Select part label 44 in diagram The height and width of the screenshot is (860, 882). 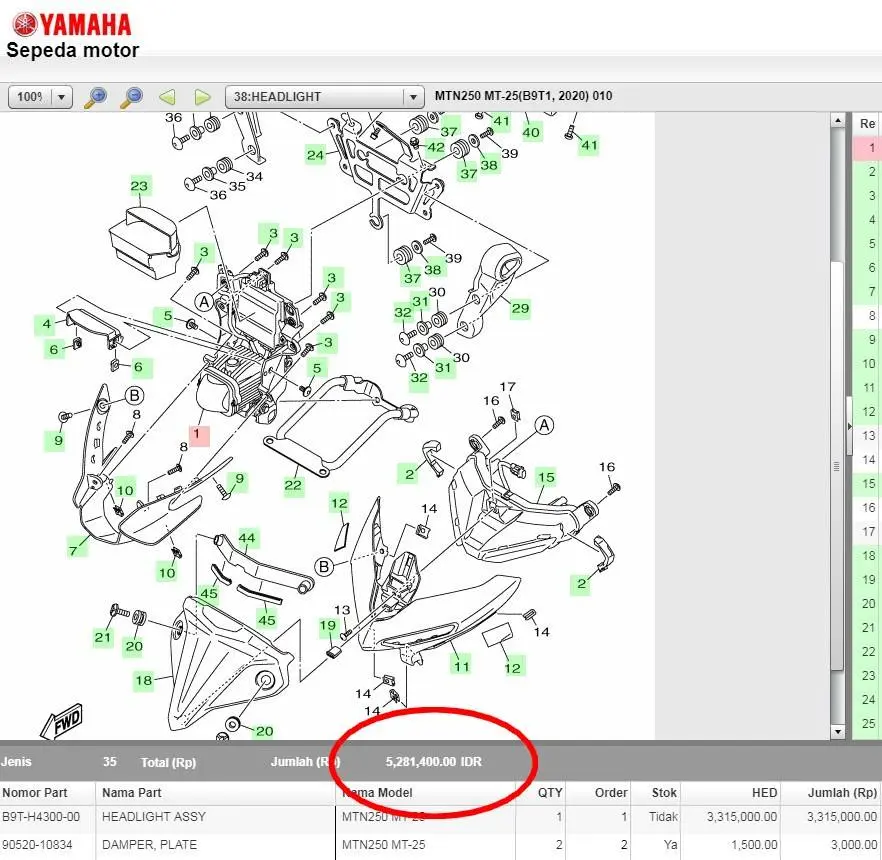(247, 538)
